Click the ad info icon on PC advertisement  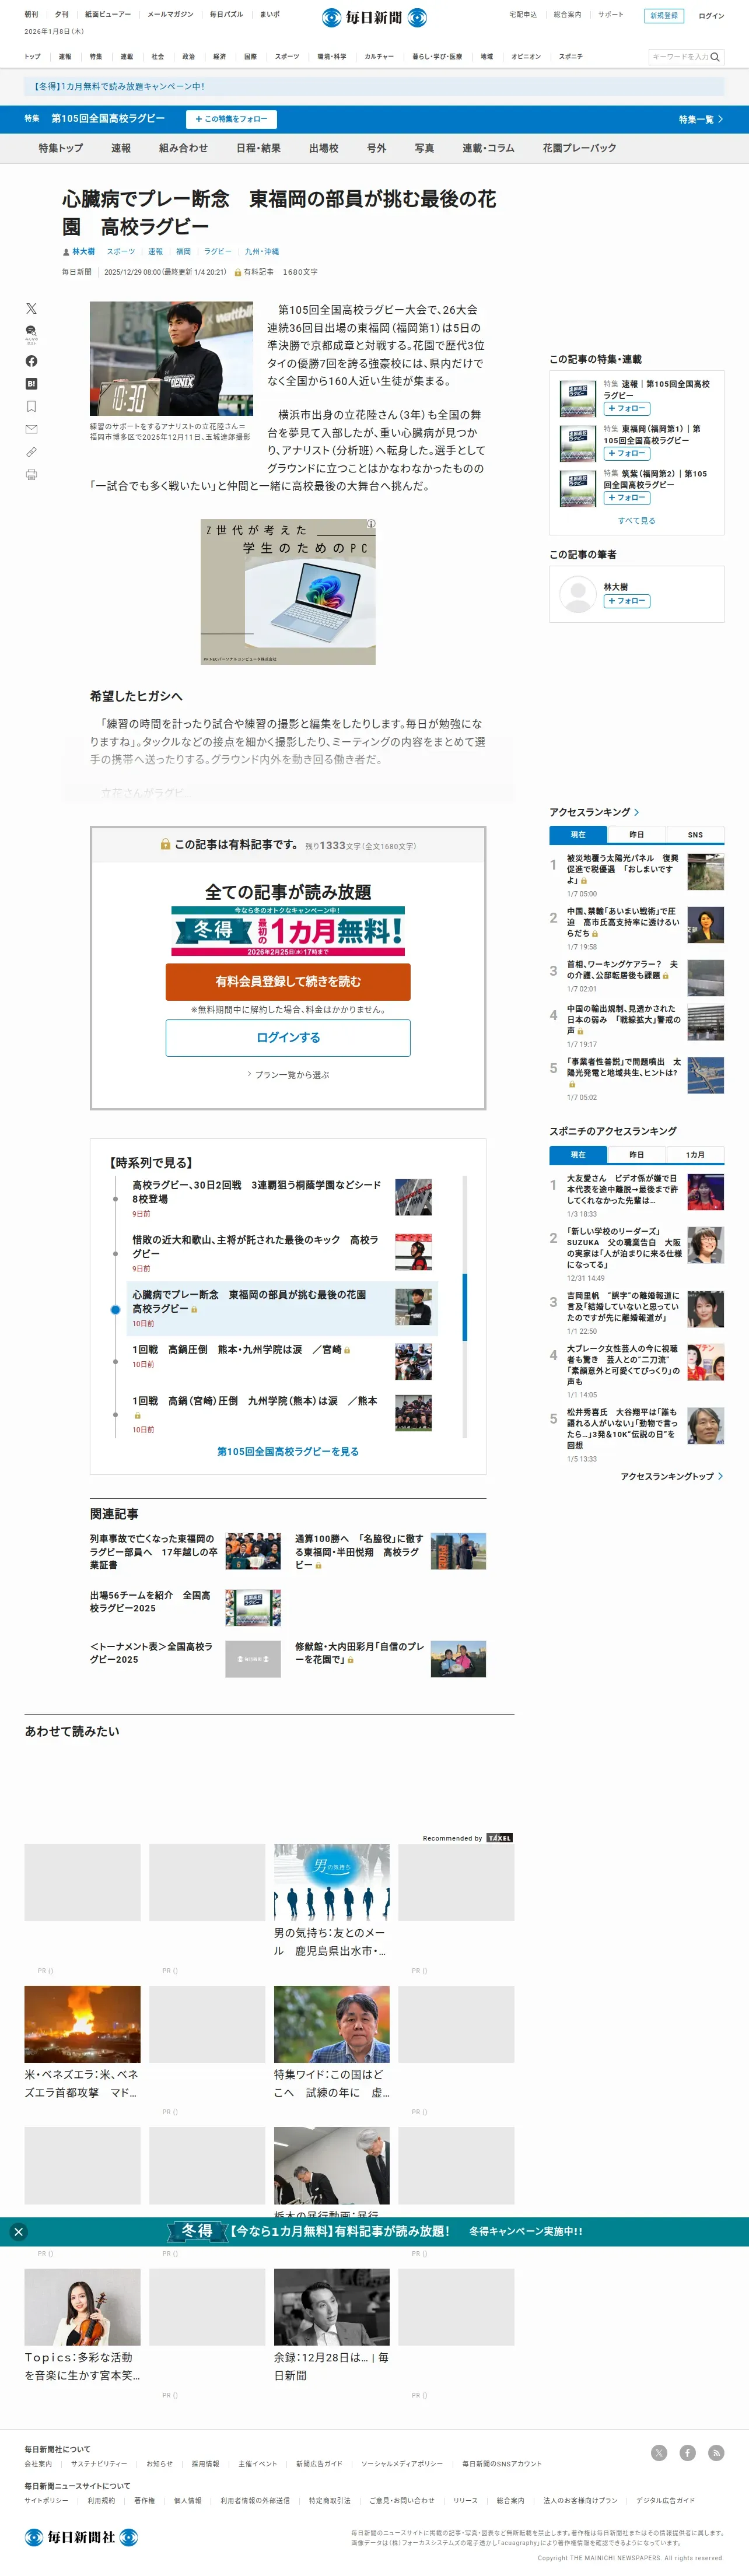tap(370, 524)
